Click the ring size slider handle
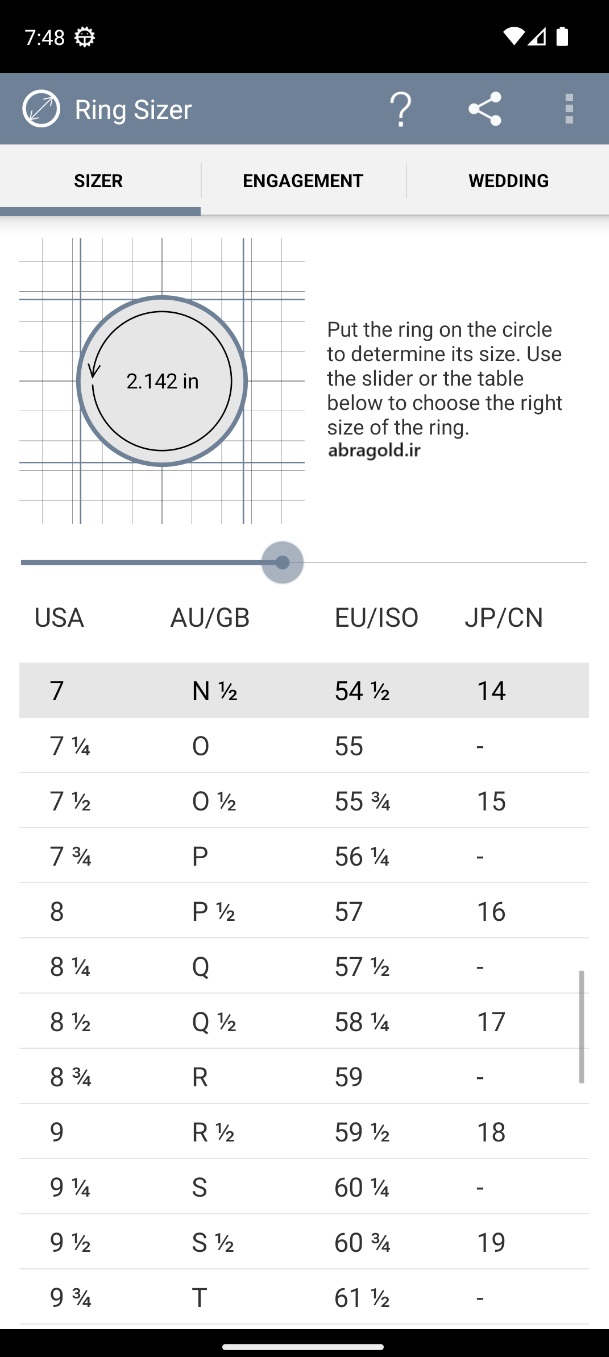The image size is (609, 1357). pyautogui.click(x=282, y=562)
